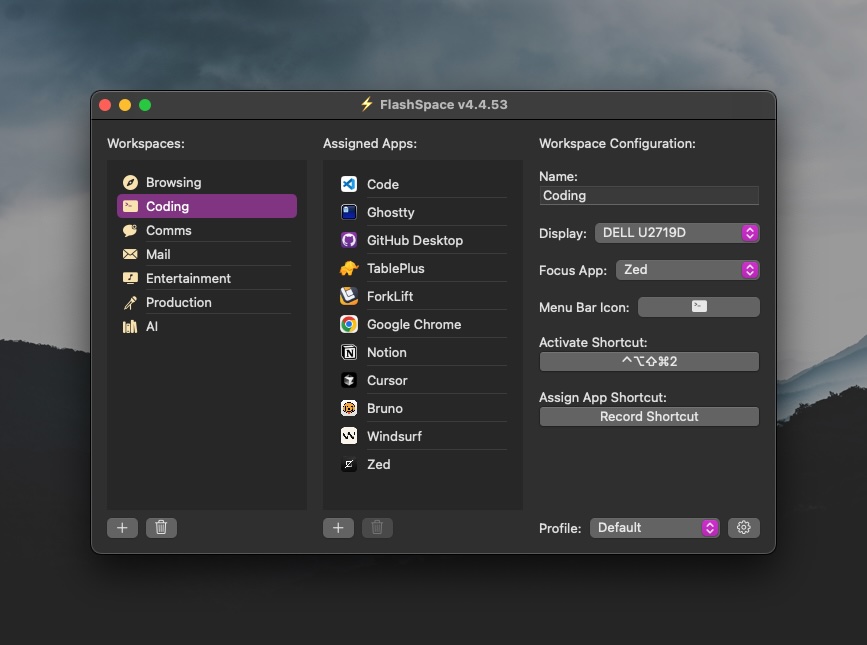Click the disabled assigned apps trash button
Screen dimensions: 867x645
point(377,528)
